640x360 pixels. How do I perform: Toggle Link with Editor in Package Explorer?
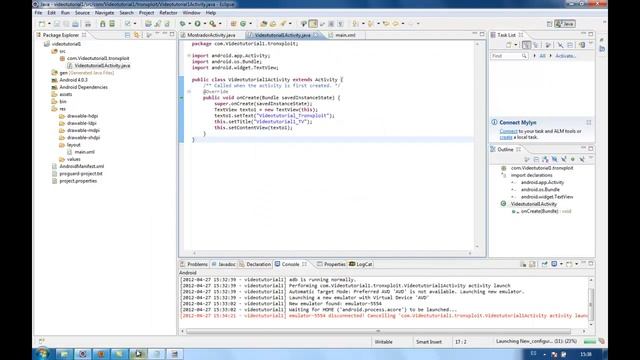pyautogui.click(x=137, y=35)
